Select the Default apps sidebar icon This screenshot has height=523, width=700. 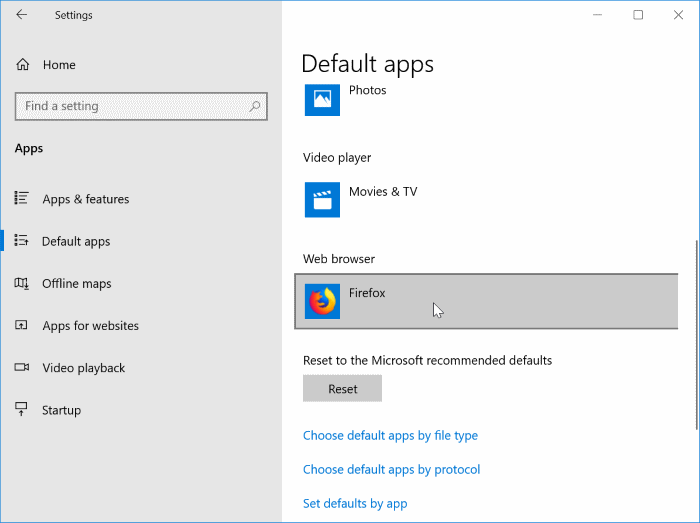point(21,241)
